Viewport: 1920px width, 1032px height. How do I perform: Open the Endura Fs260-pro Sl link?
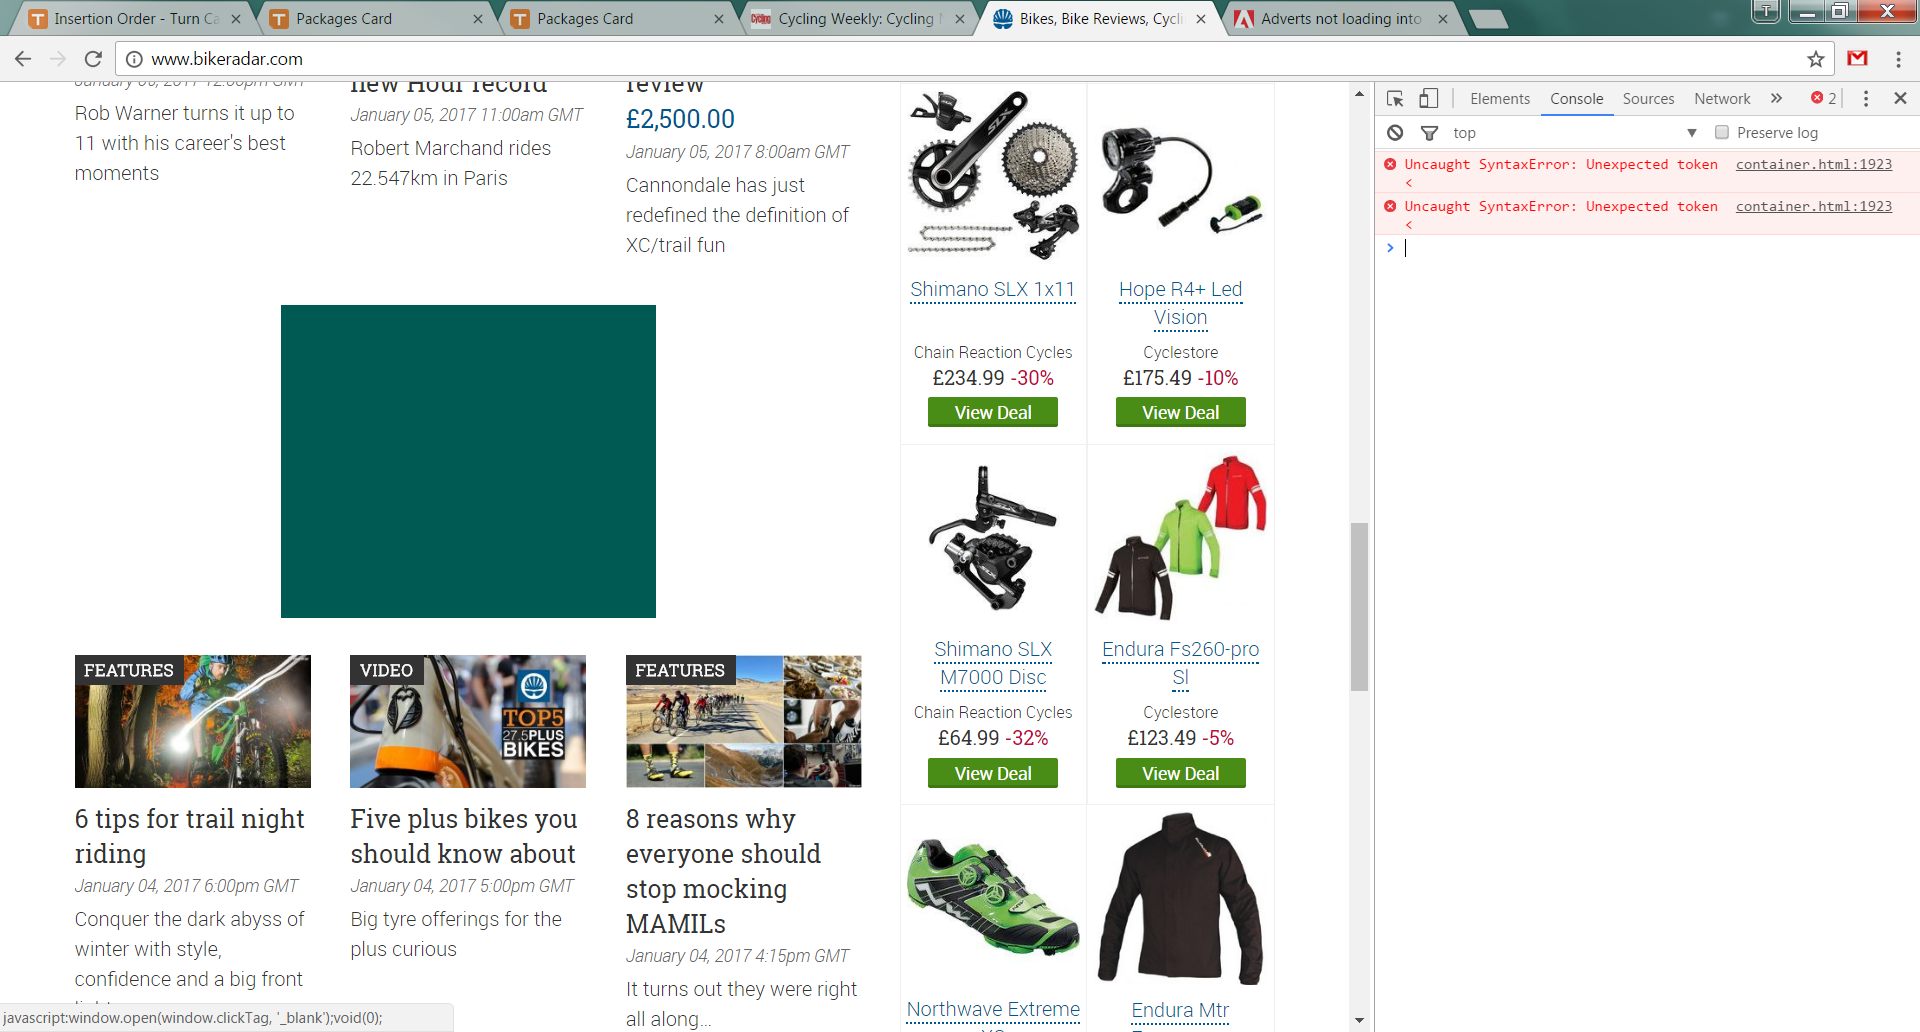coord(1181,663)
